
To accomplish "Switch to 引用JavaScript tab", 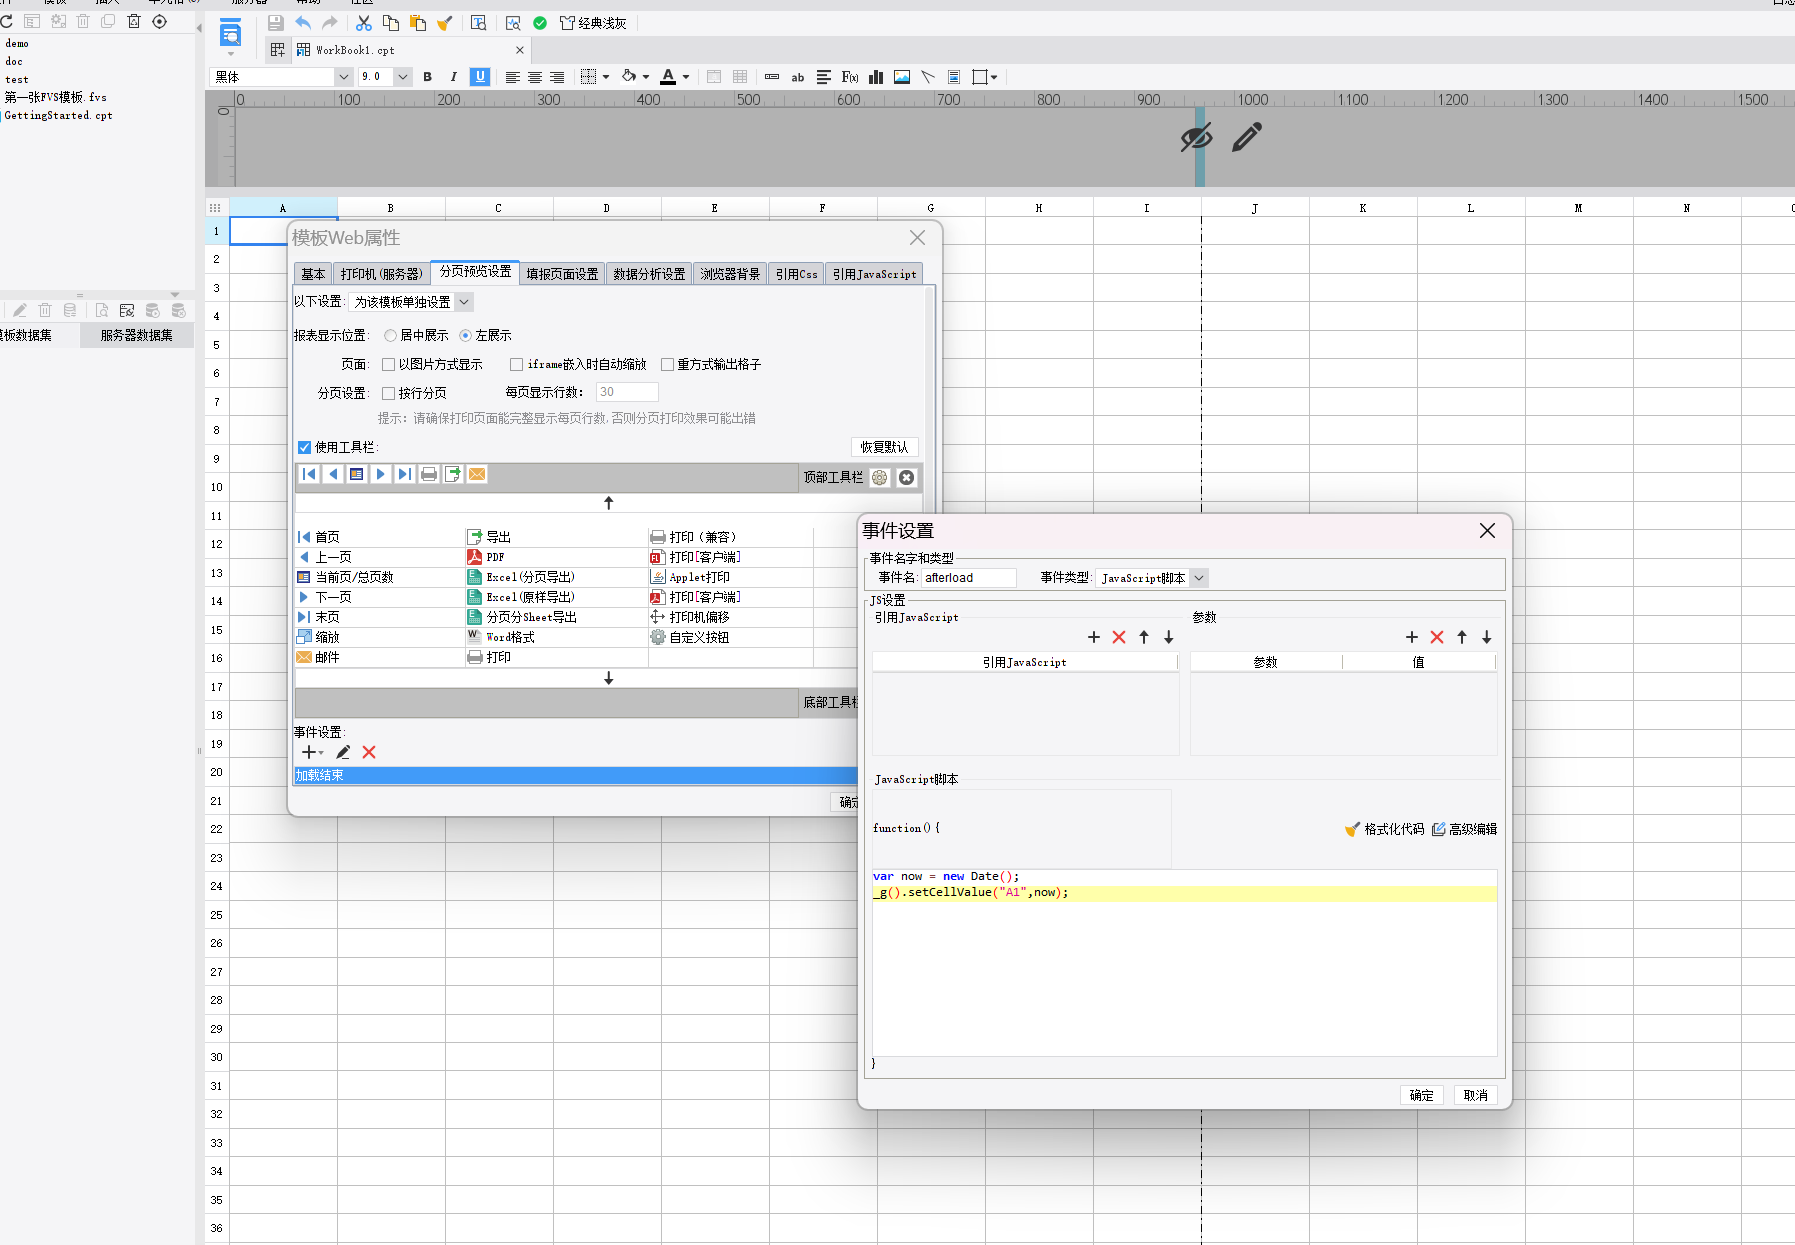I will pos(874,274).
